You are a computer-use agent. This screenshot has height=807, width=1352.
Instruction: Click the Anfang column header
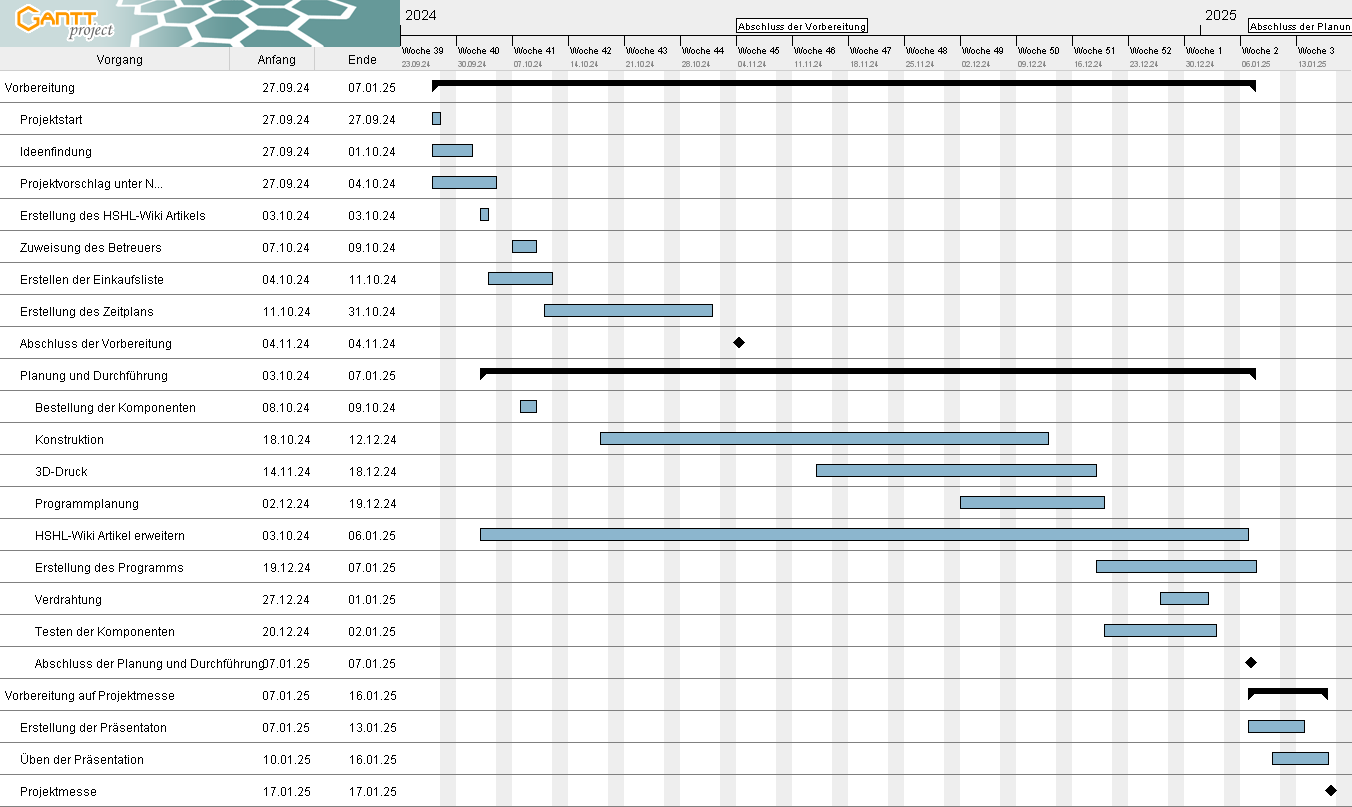[x=276, y=60]
